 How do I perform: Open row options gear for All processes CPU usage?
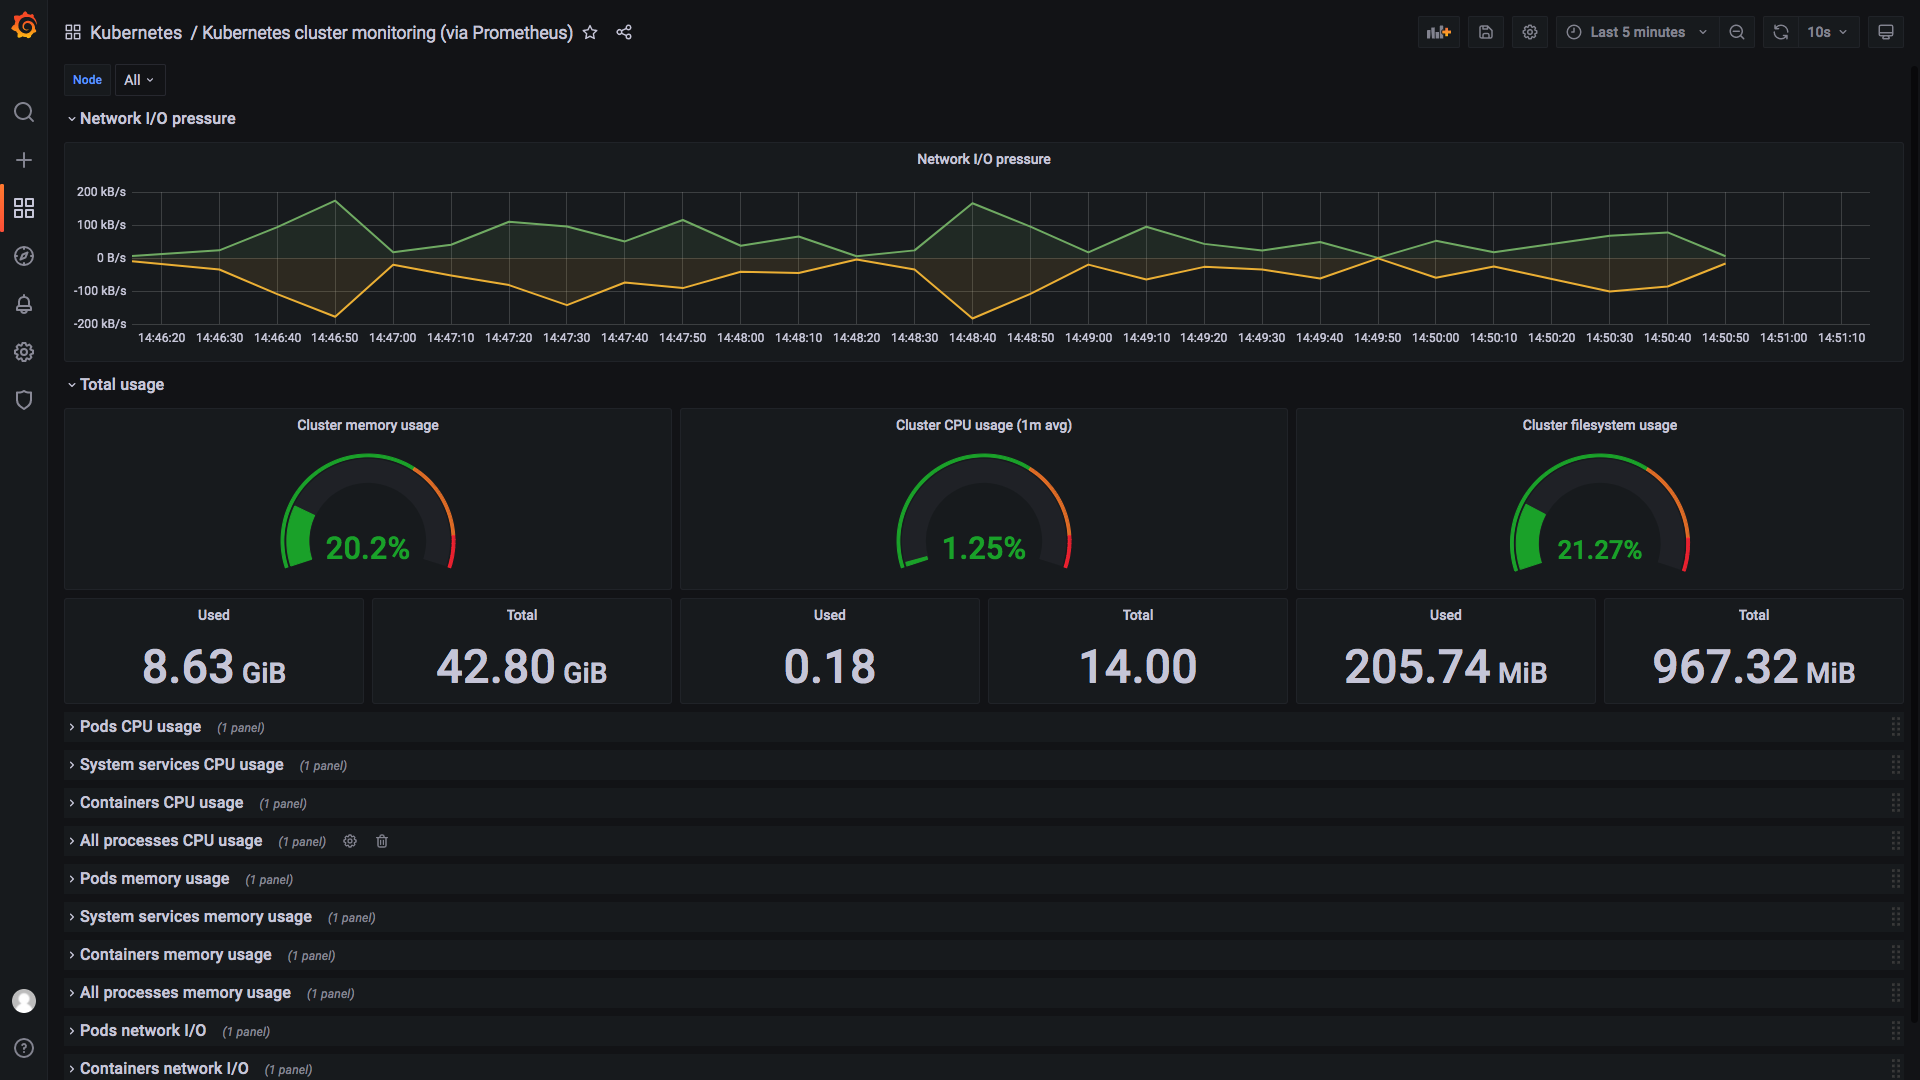pos(350,841)
